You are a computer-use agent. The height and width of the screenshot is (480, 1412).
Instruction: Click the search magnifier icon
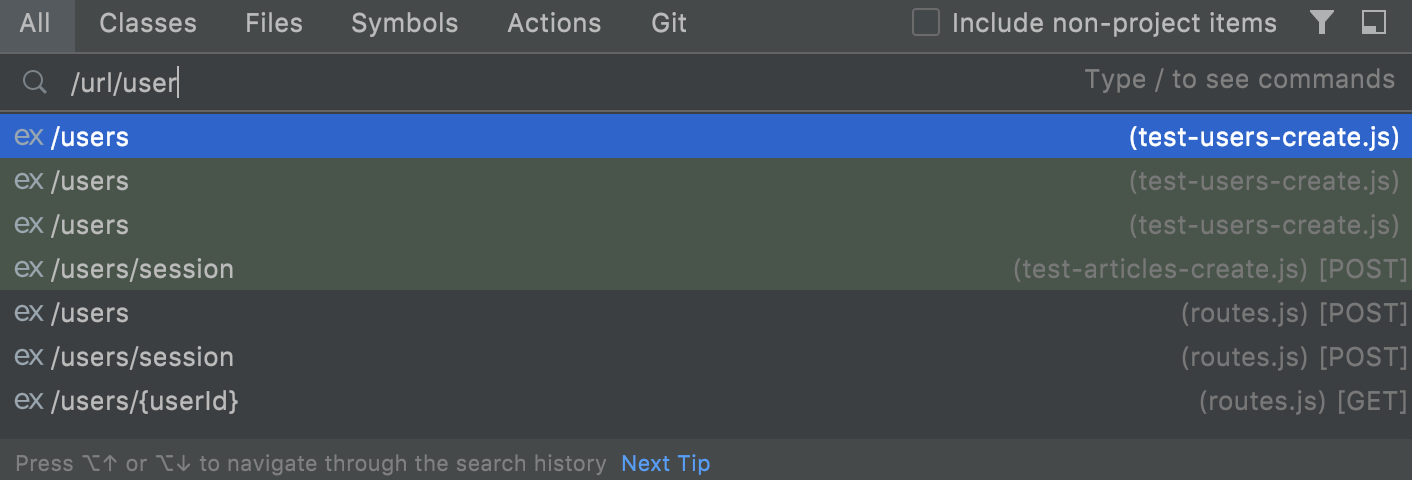pos(35,83)
